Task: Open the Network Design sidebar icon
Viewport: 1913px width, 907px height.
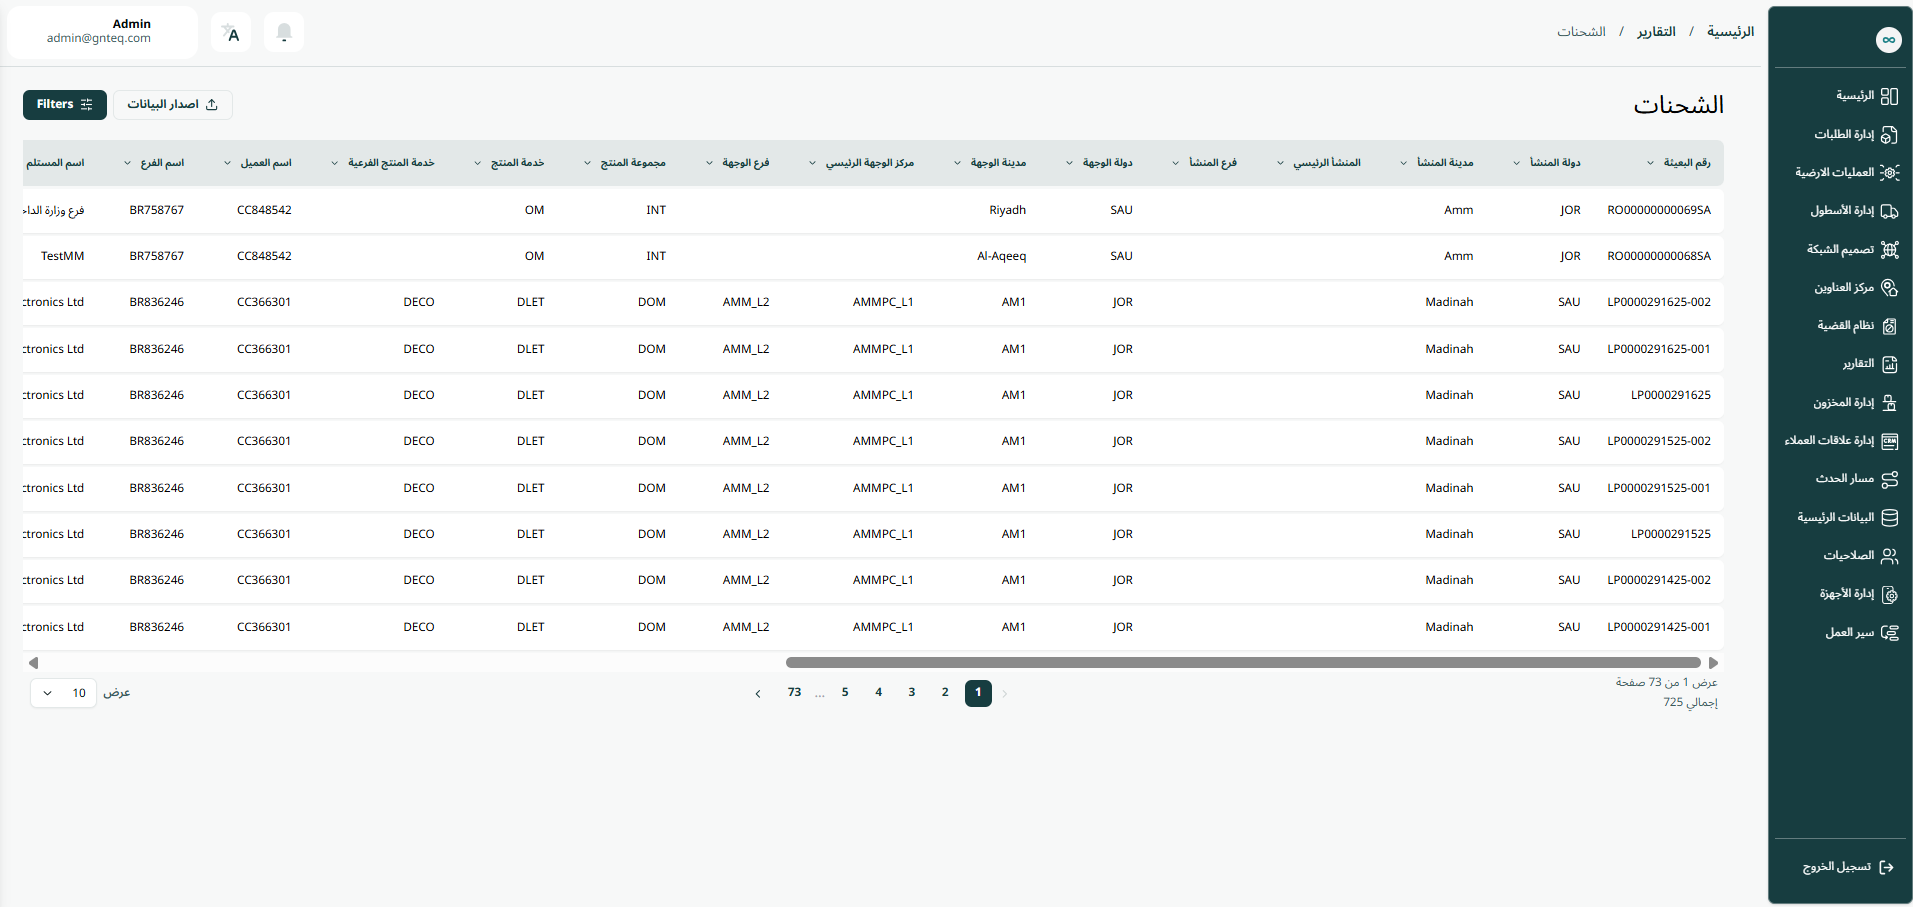Action: pos(1889,249)
